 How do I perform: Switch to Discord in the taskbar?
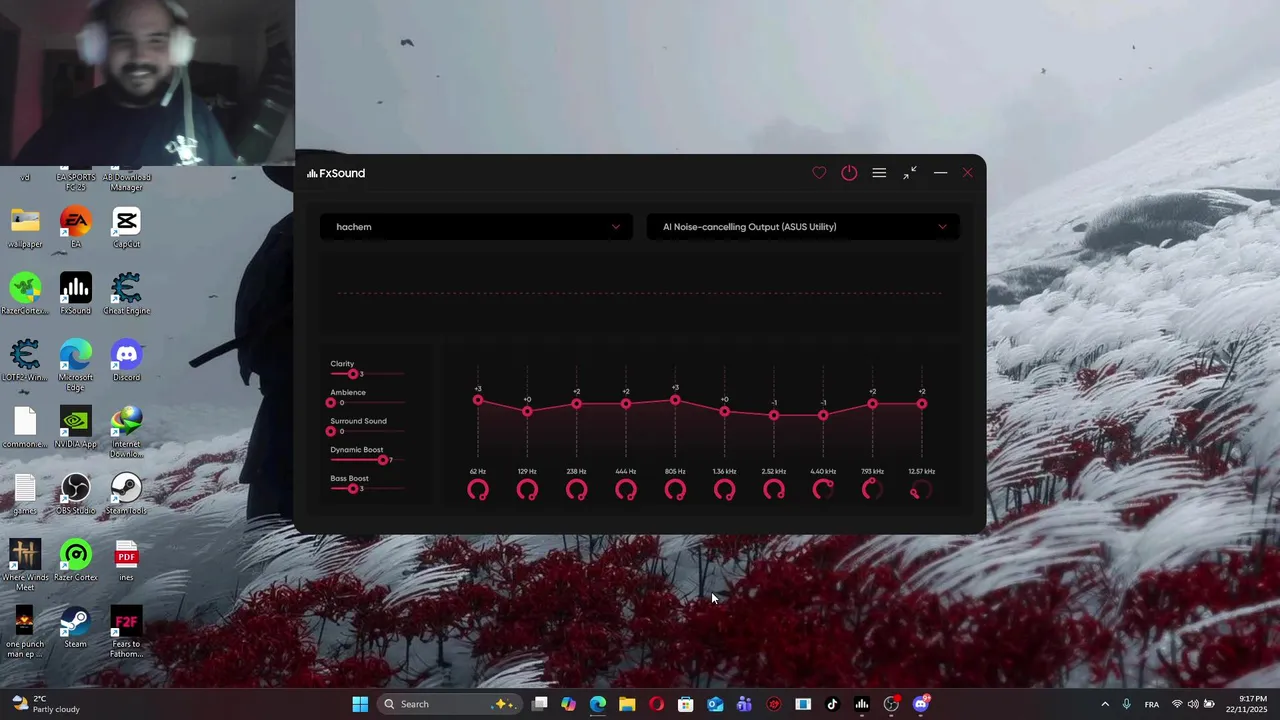pyautogui.click(x=921, y=704)
